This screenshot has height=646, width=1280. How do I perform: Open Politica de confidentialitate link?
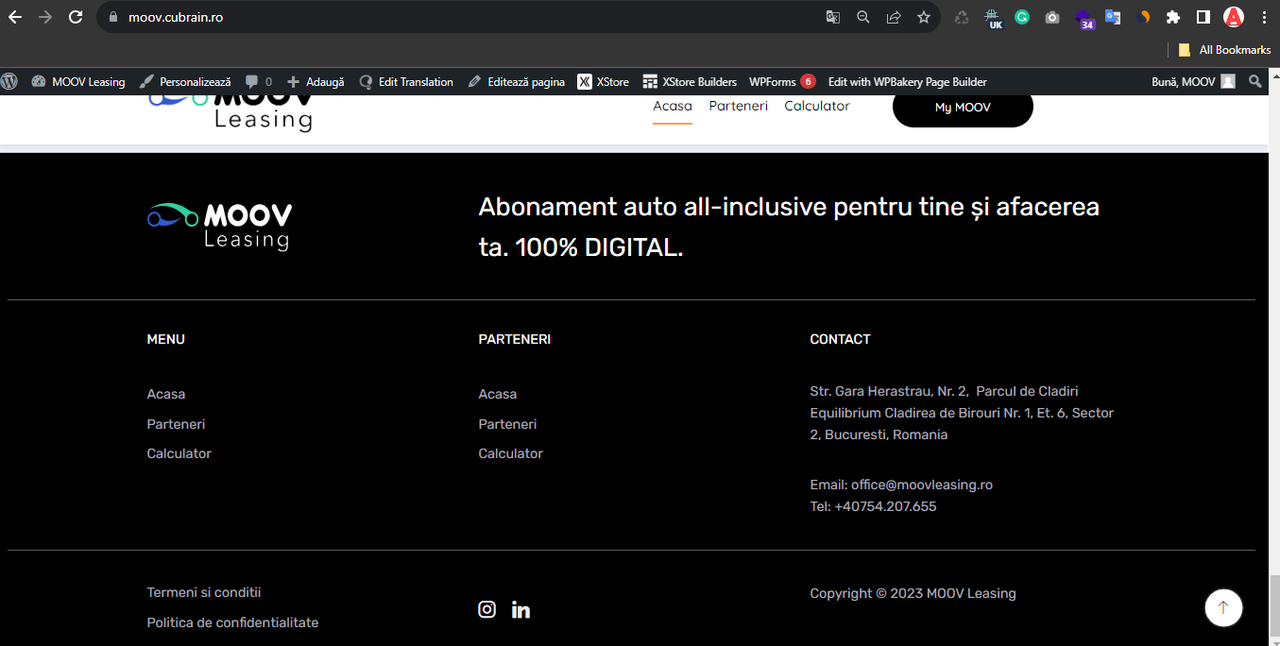(x=233, y=622)
